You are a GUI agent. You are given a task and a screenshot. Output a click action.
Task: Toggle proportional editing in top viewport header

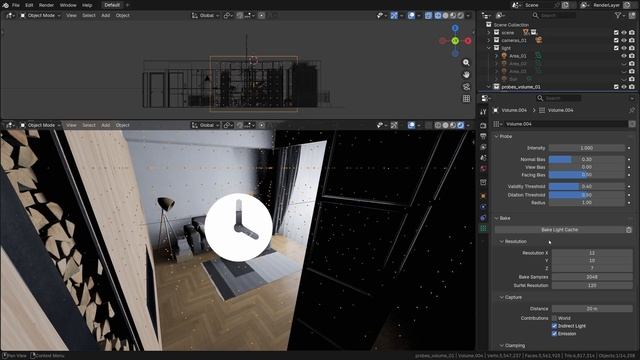tap(262, 16)
